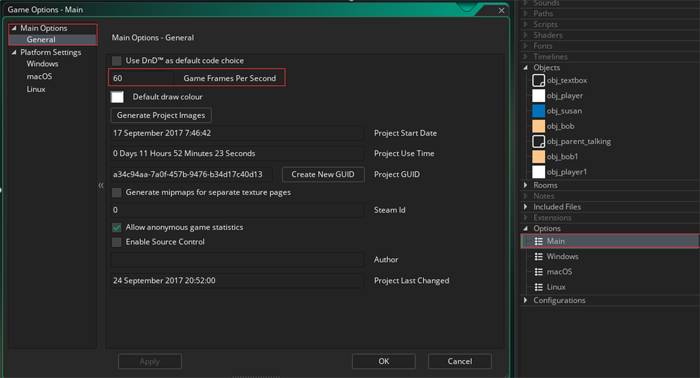Click the Generate Project Images button
The height and width of the screenshot is (378, 700).
click(x=161, y=115)
